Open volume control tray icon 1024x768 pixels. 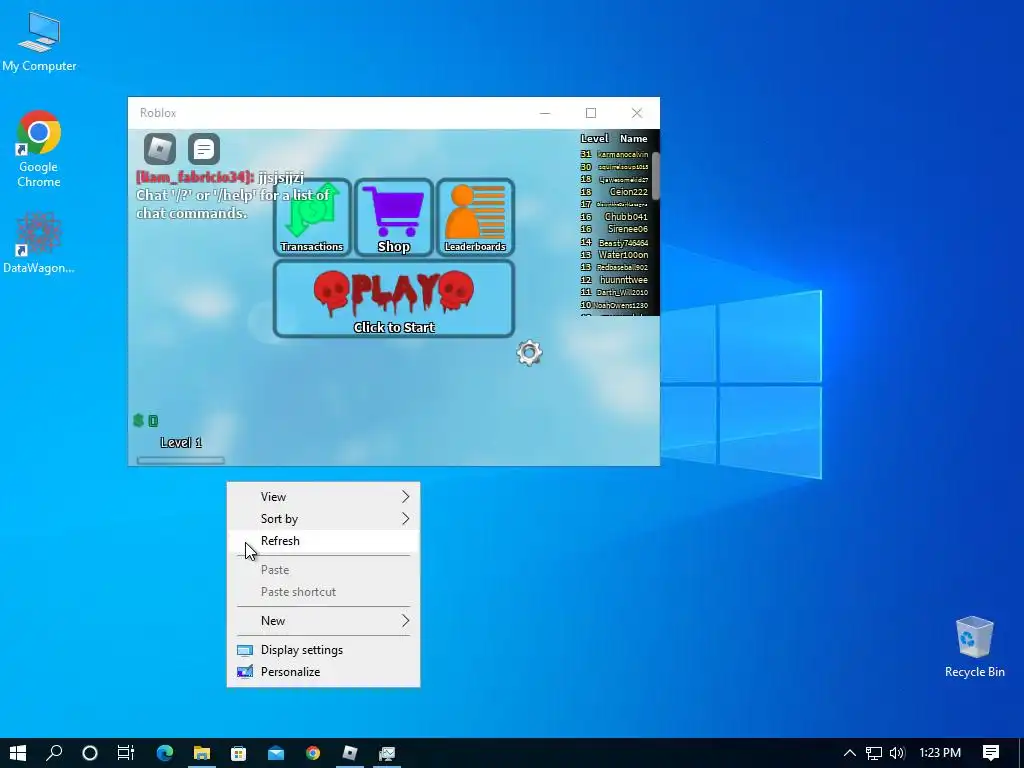point(897,753)
